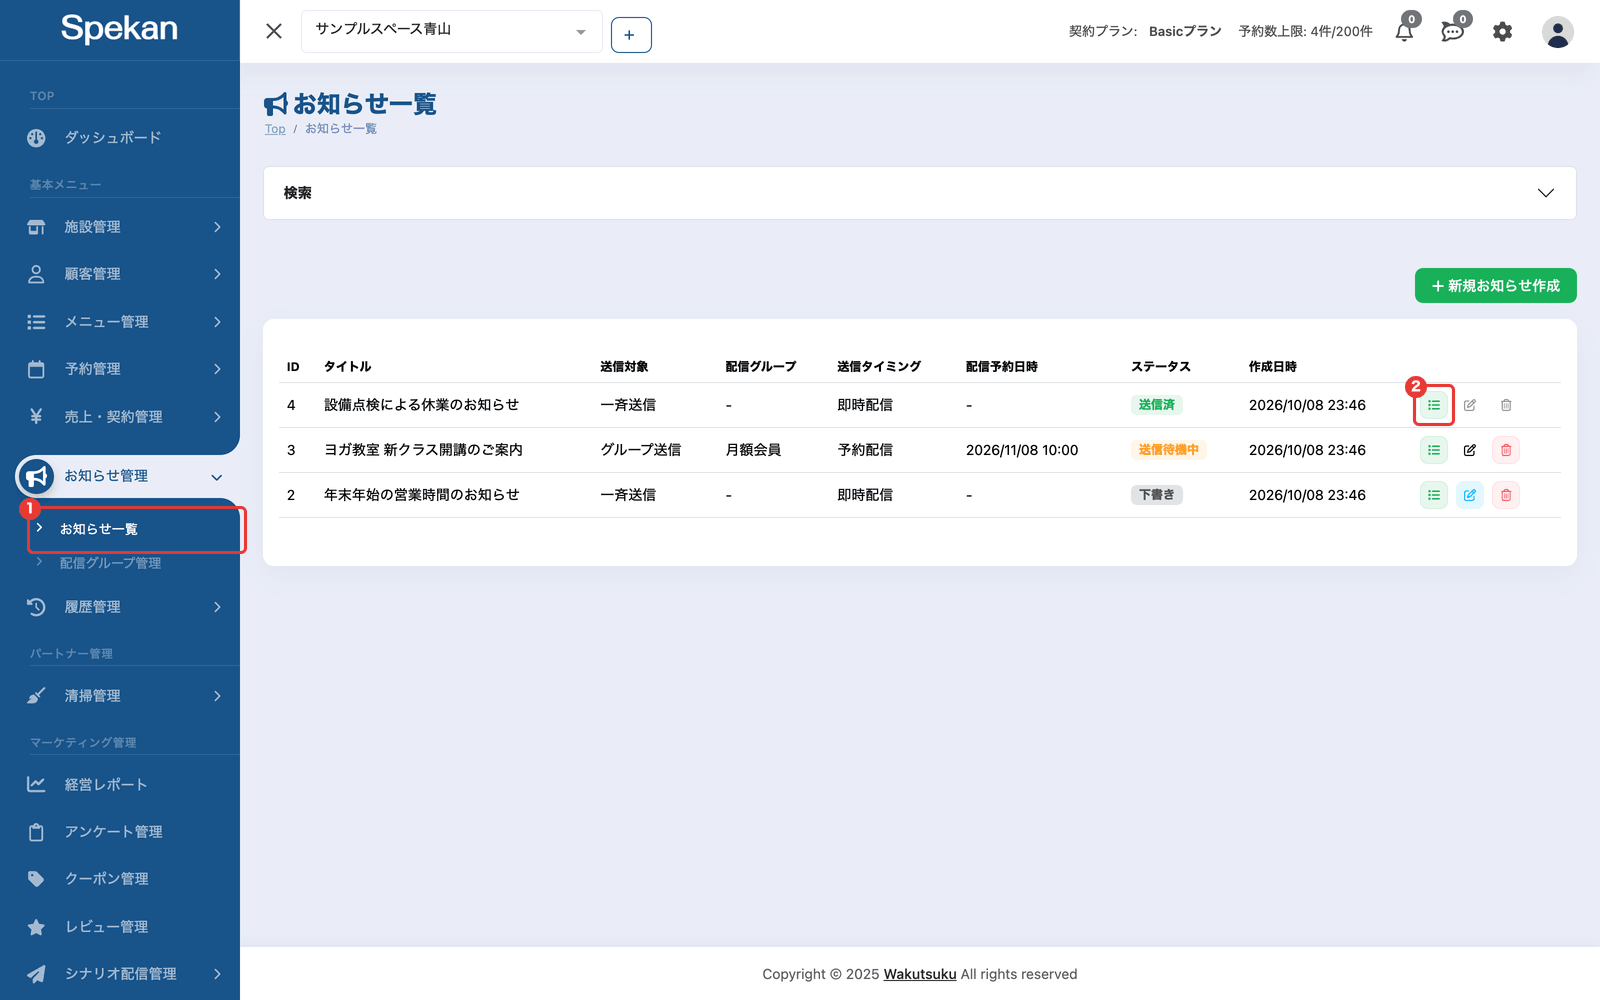Open the Wakutsuku footer link
This screenshot has width=1600, height=1000.
920,974
